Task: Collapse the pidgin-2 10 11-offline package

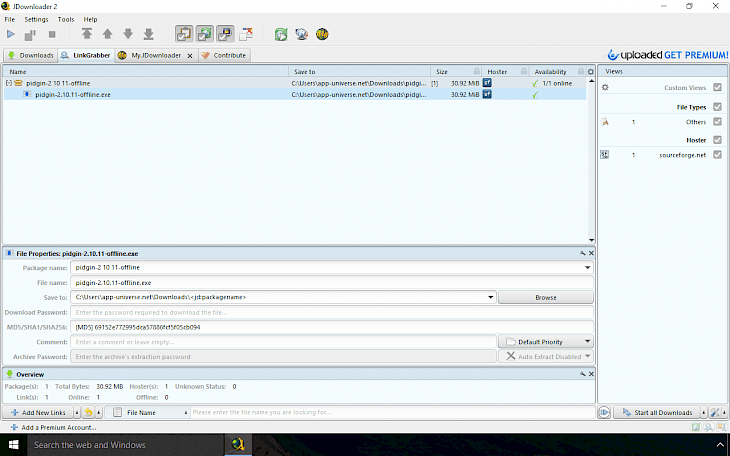Action: click(x=8, y=83)
